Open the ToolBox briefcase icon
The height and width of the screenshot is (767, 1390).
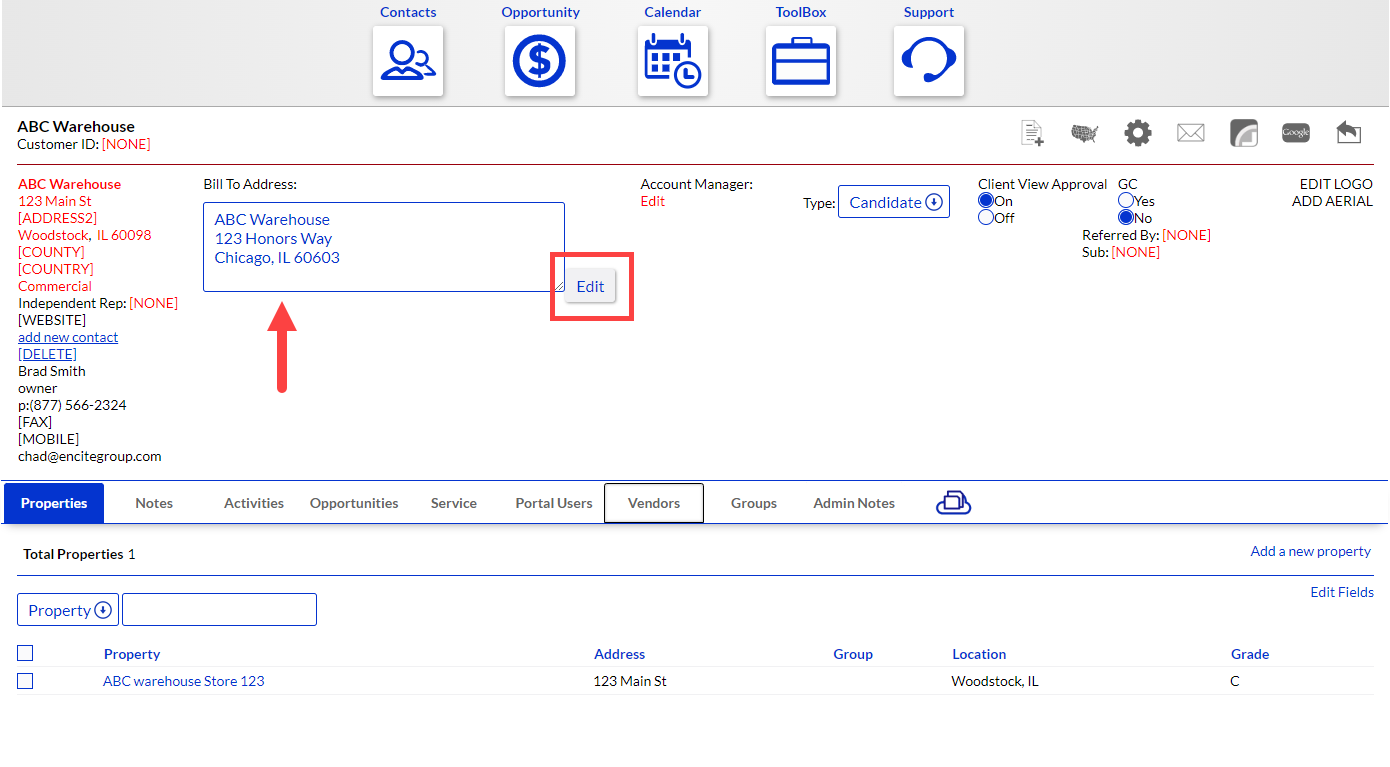click(801, 61)
